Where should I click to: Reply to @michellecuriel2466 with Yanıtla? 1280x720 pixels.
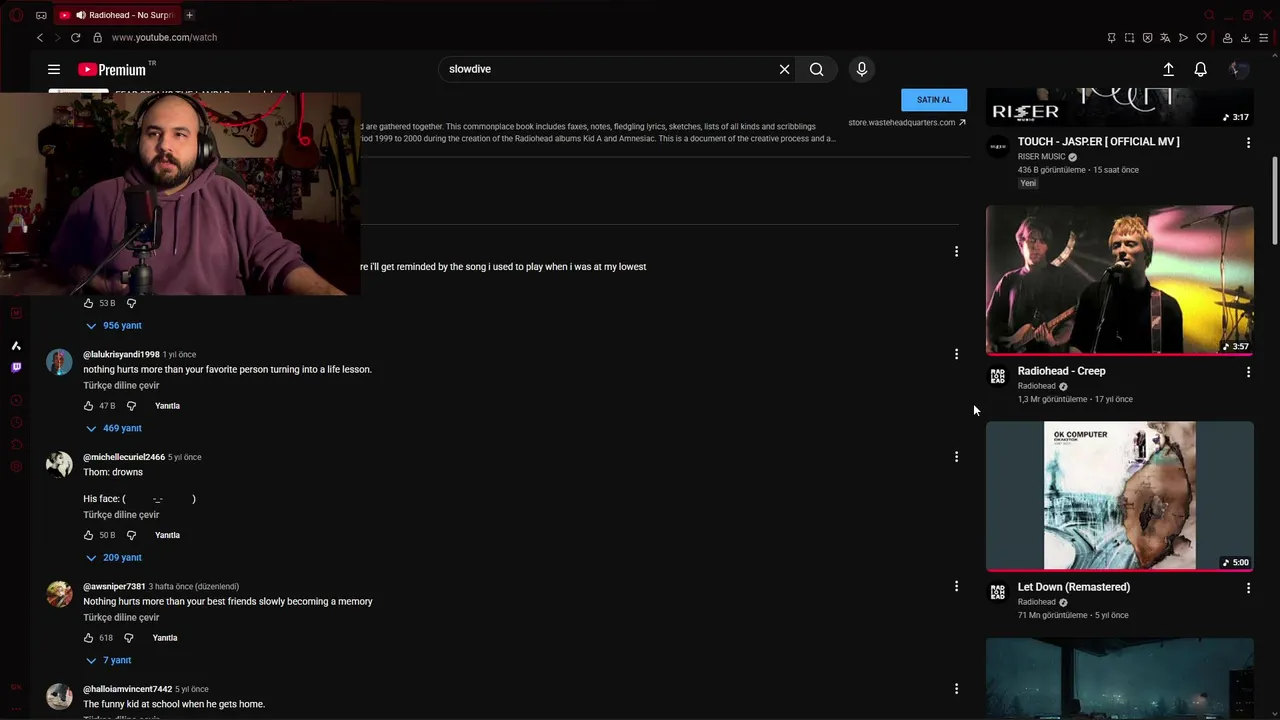(x=167, y=535)
